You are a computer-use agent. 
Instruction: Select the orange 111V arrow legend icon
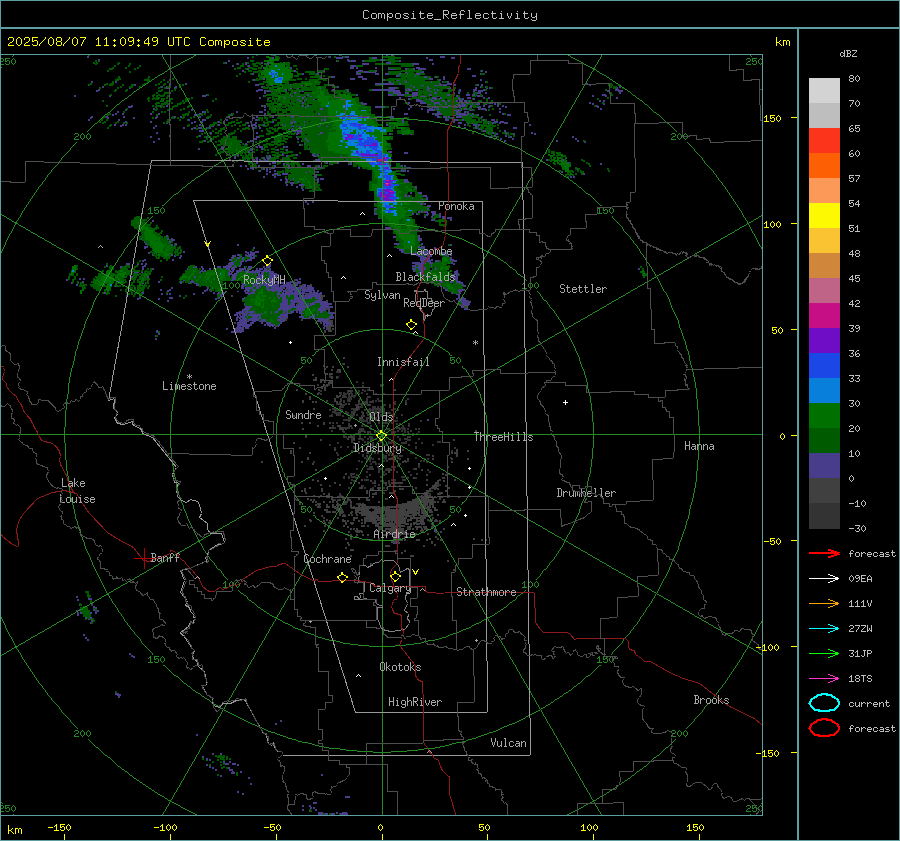coord(824,603)
